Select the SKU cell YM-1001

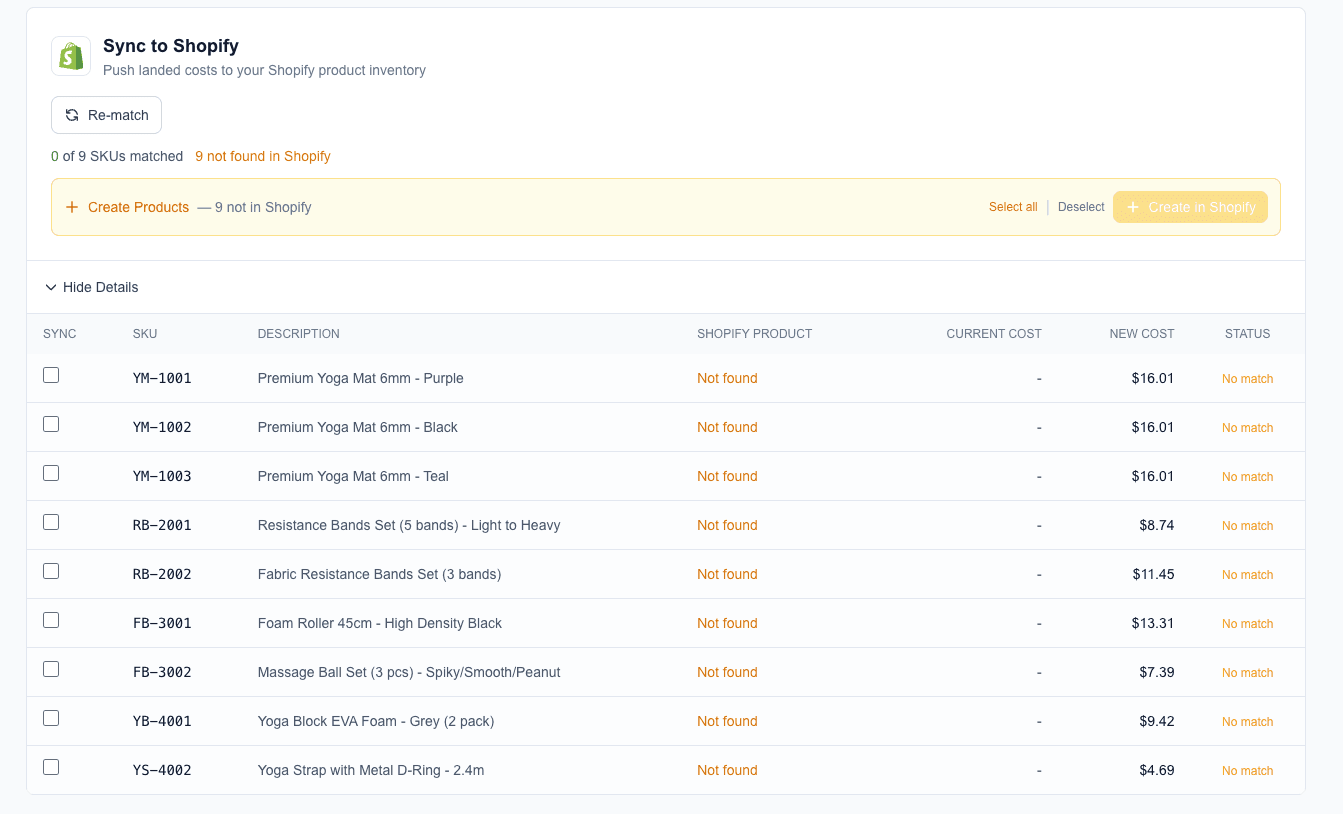click(162, 378)
